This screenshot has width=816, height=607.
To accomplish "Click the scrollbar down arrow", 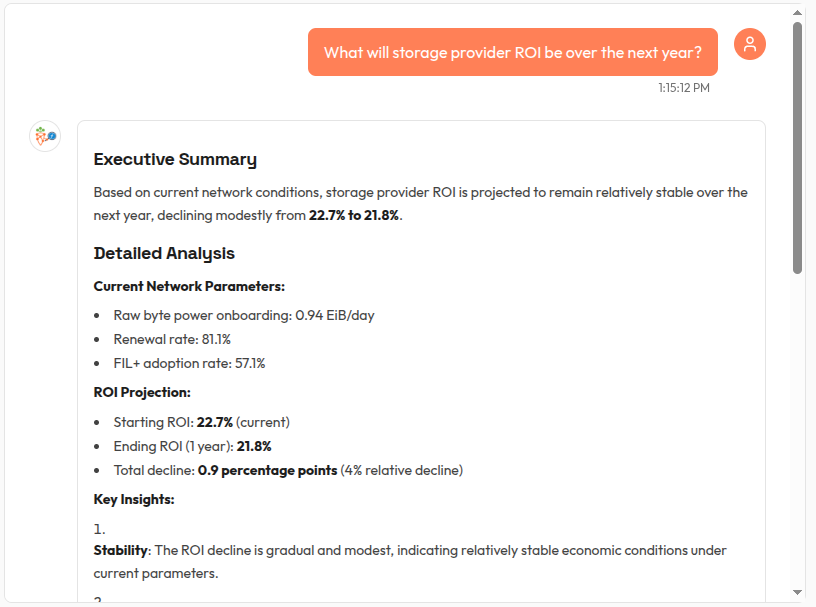I will (x=797, y=592).
